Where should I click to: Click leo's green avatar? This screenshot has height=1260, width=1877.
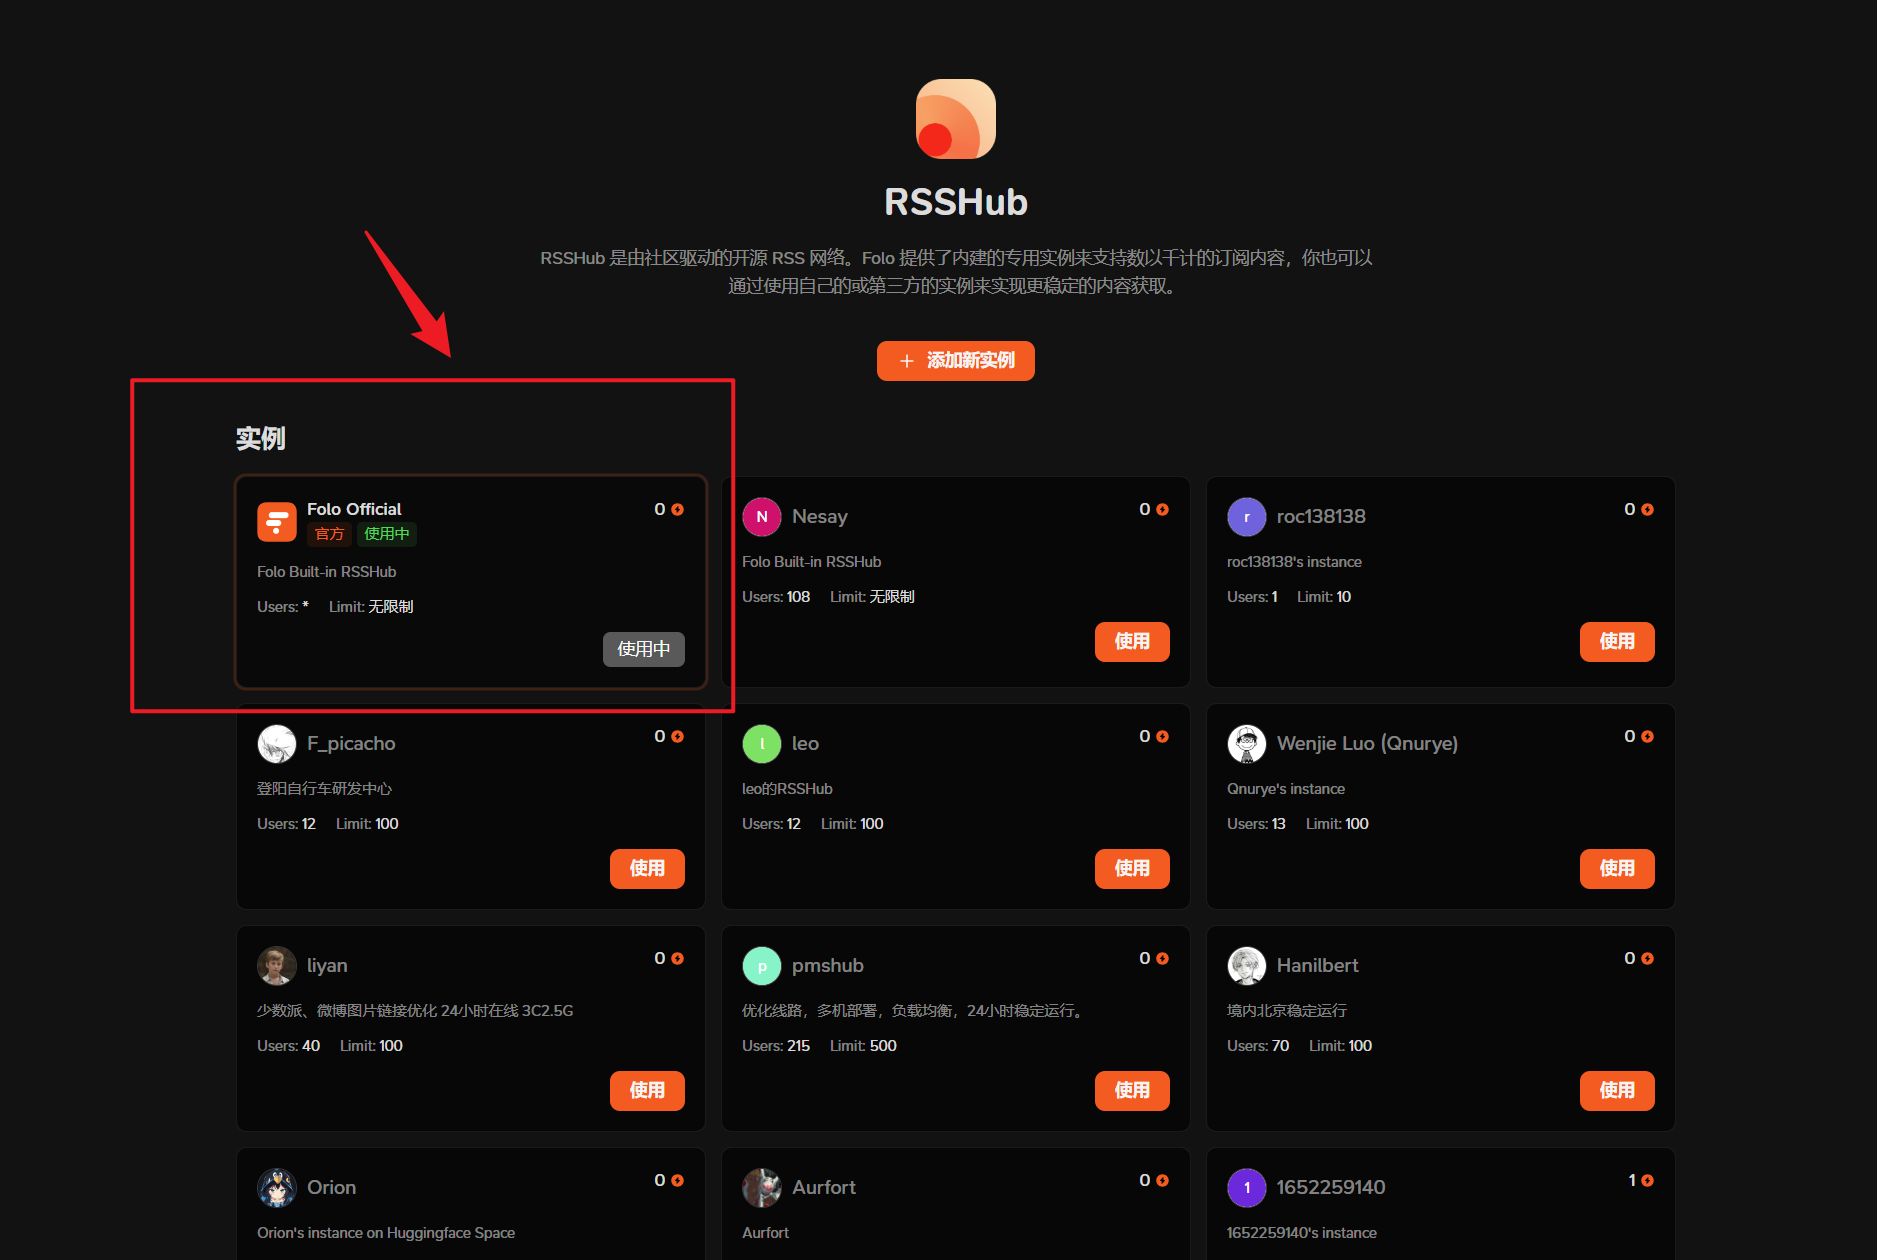(762, 744)
